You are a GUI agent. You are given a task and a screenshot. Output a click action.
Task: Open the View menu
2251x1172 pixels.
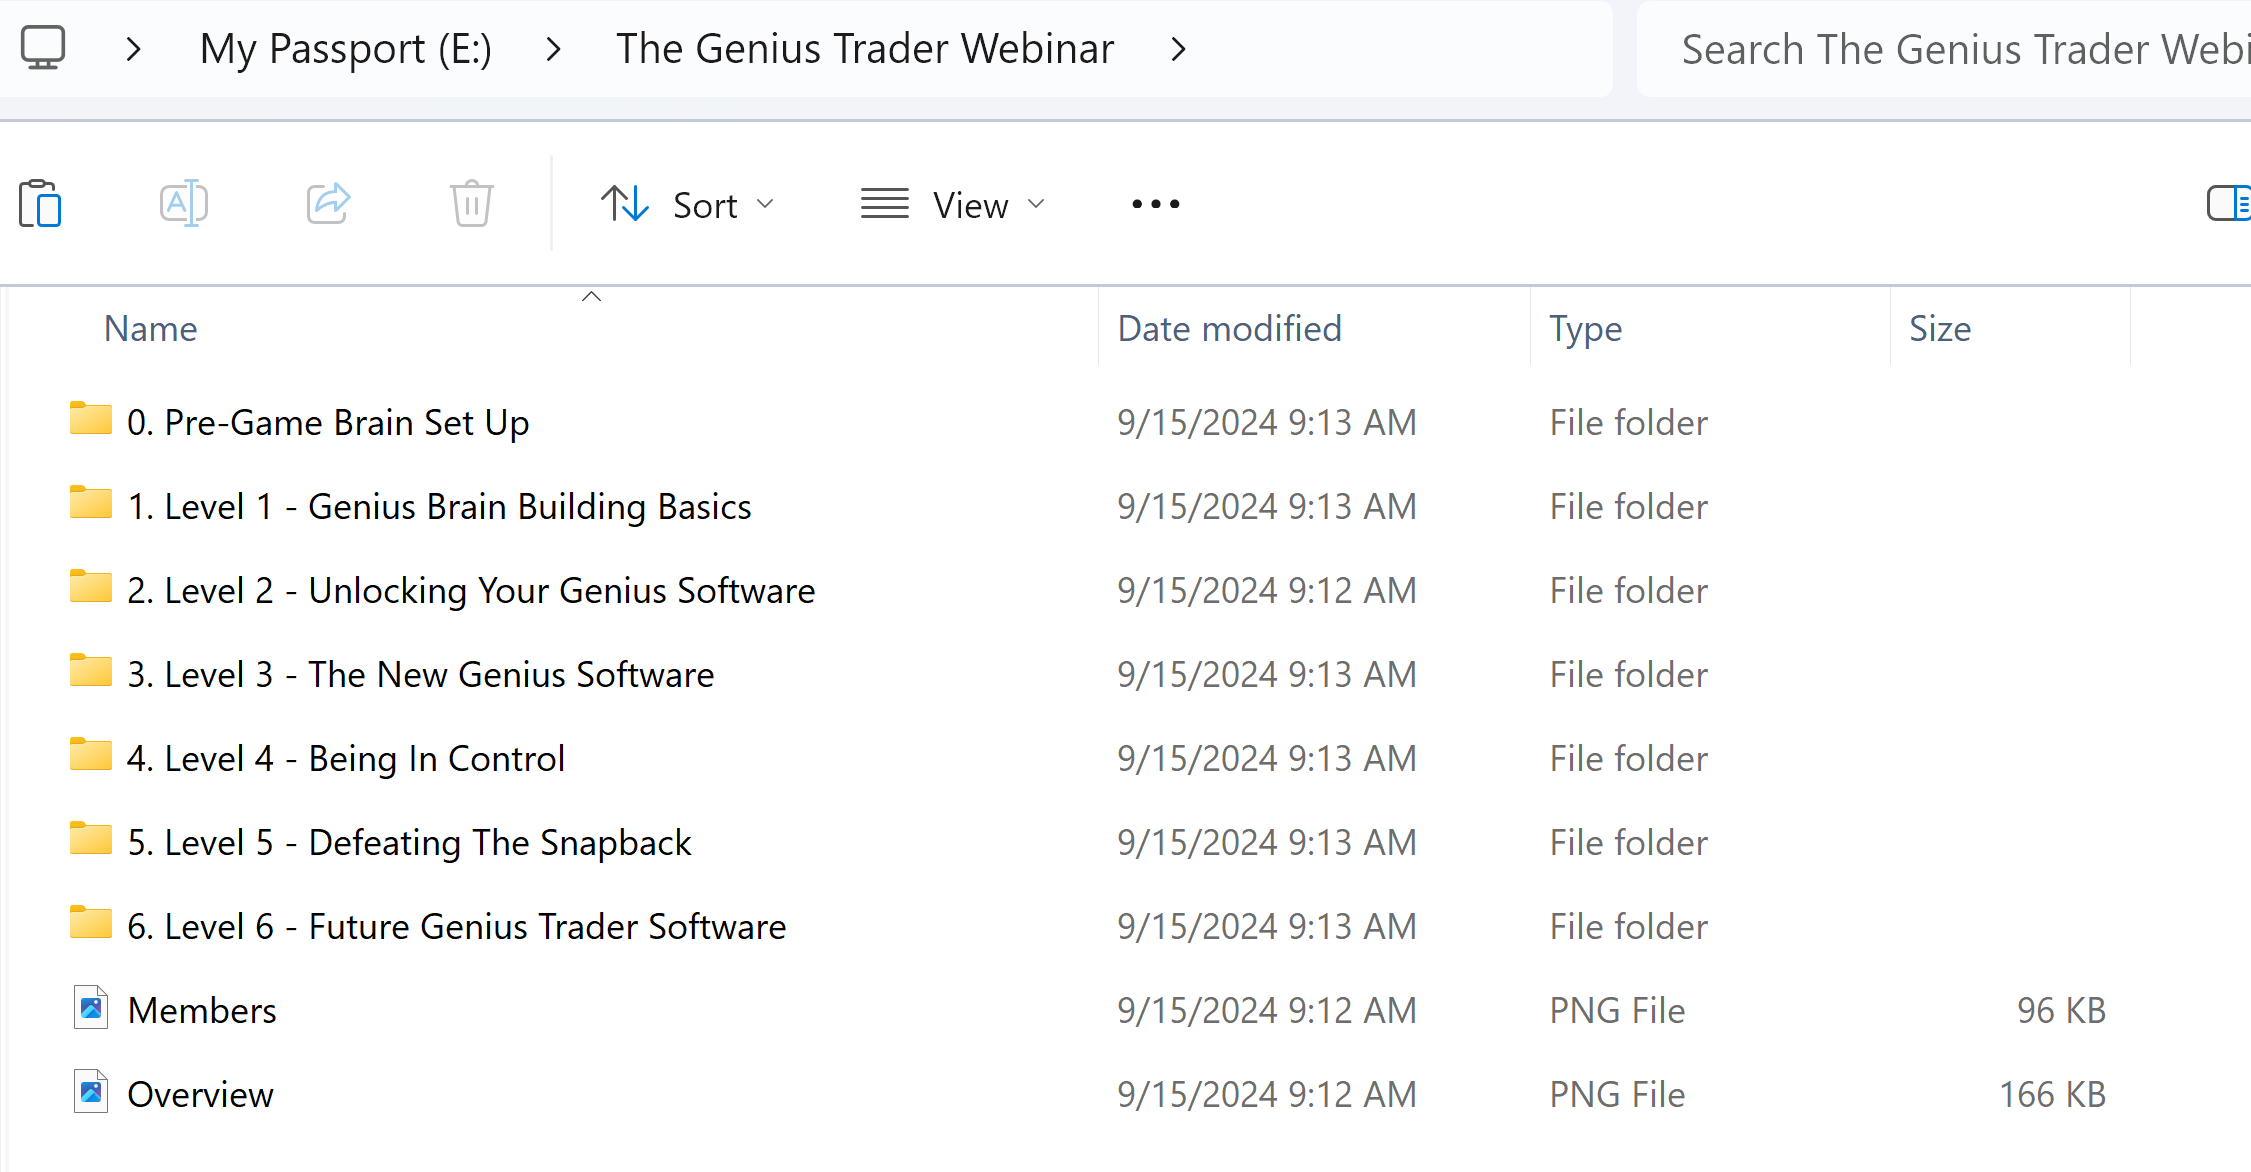pos(953,204)
